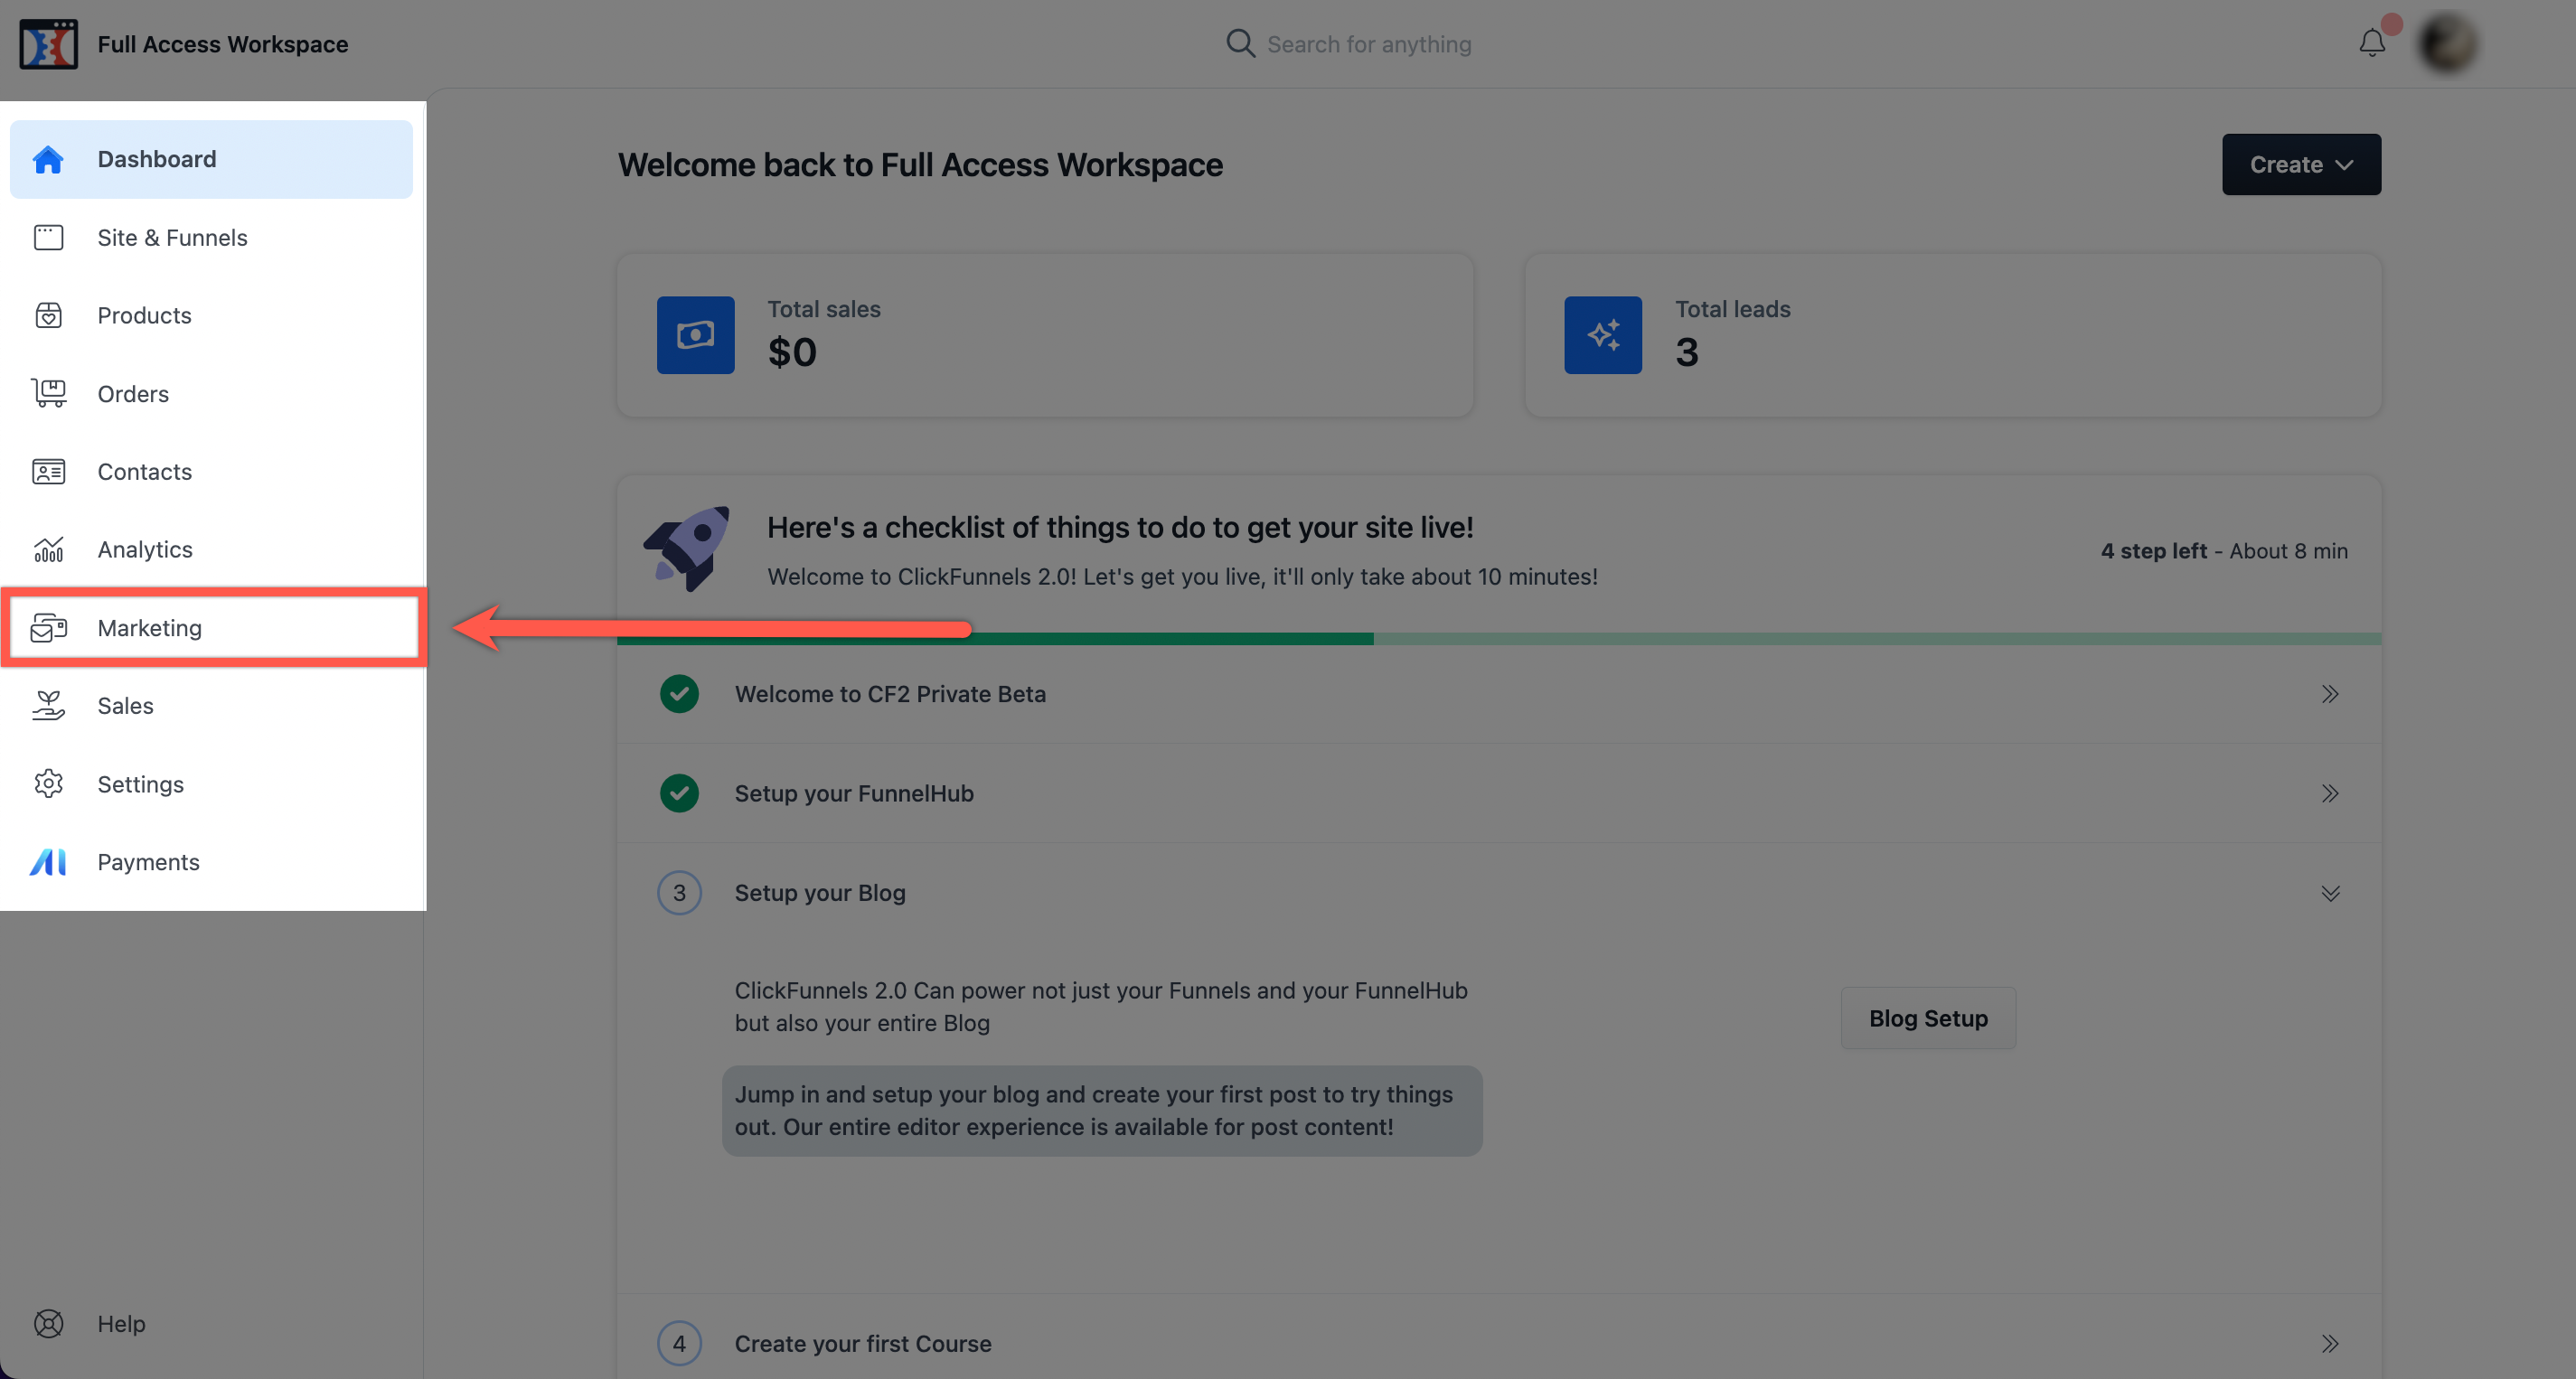Image resolution: width=2576 pixels, height=1379 pixels.
Task: Open Contacts menu item
Action: click(211, 471)
